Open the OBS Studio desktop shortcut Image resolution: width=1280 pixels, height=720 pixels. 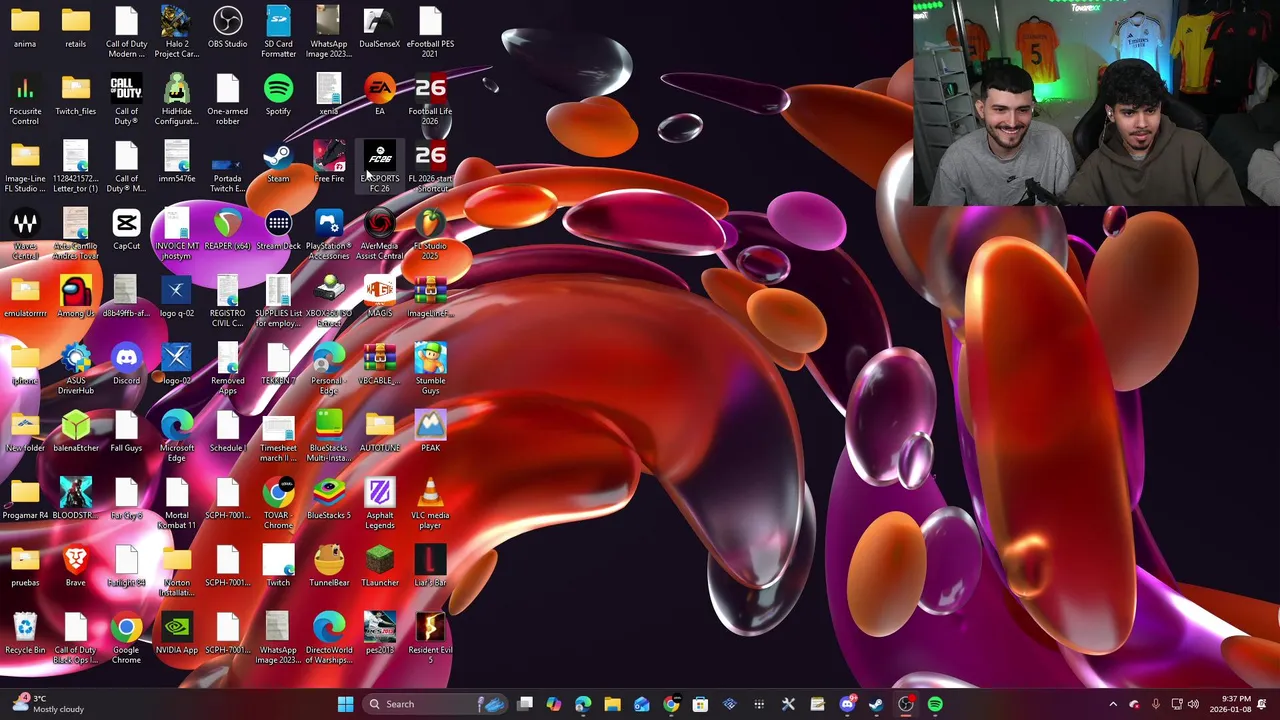point(227,28)
